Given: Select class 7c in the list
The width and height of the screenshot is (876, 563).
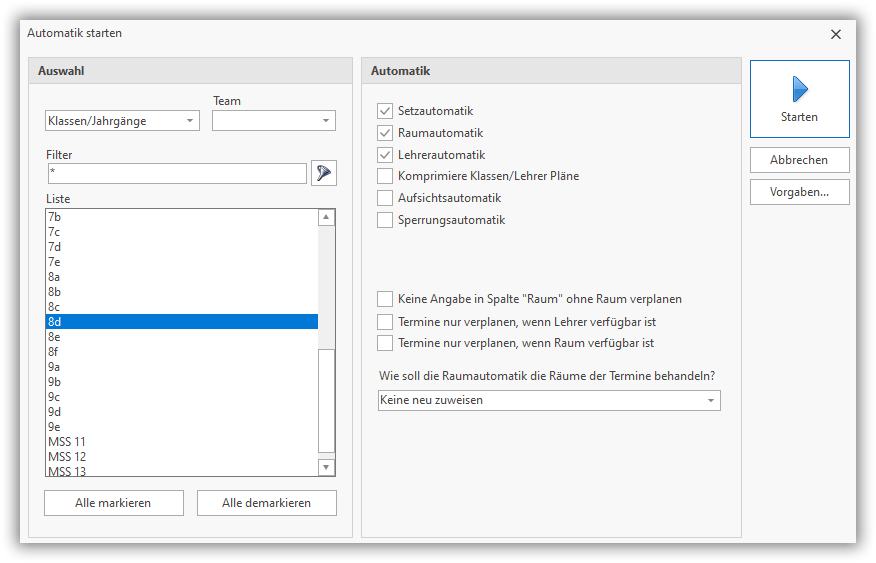Looking at the screenshot, I should (x=182, y=232).
